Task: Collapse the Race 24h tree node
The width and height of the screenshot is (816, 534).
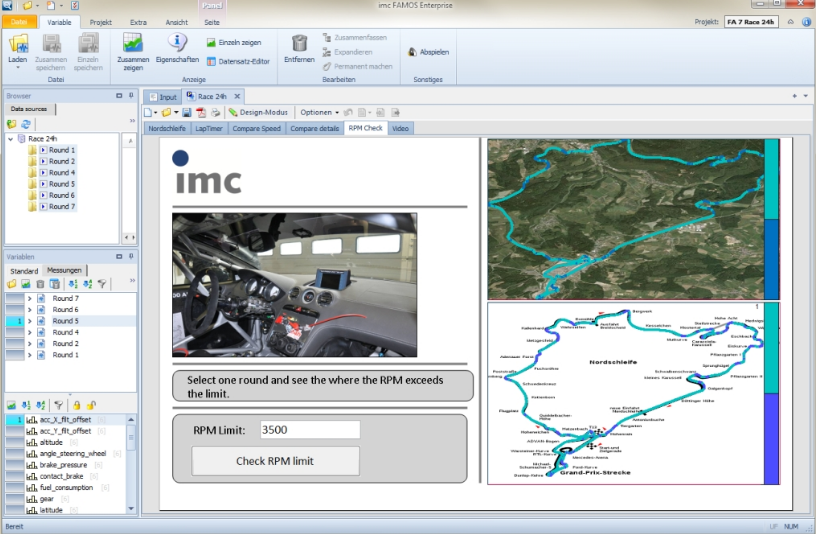Action: click(x=10, y=139)
